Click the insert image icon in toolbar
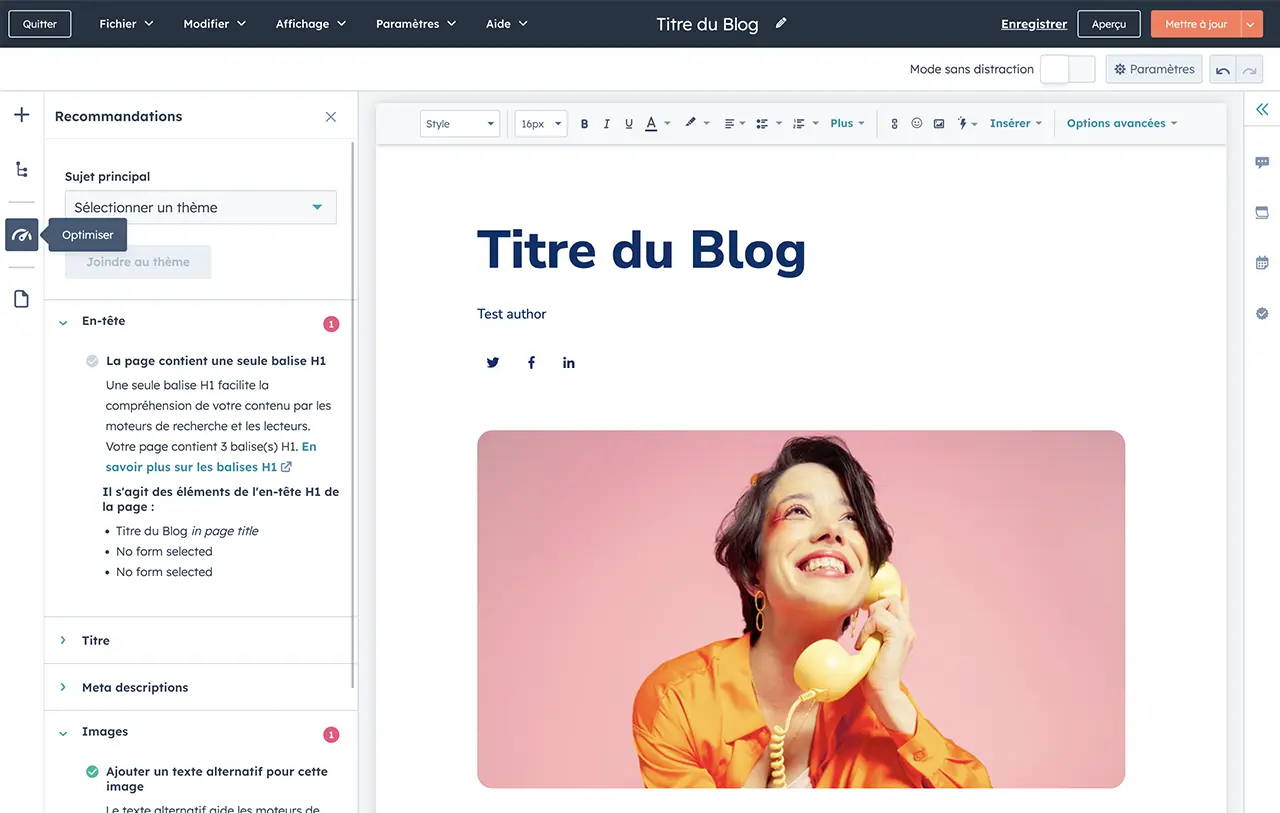 tap(939, 124)
